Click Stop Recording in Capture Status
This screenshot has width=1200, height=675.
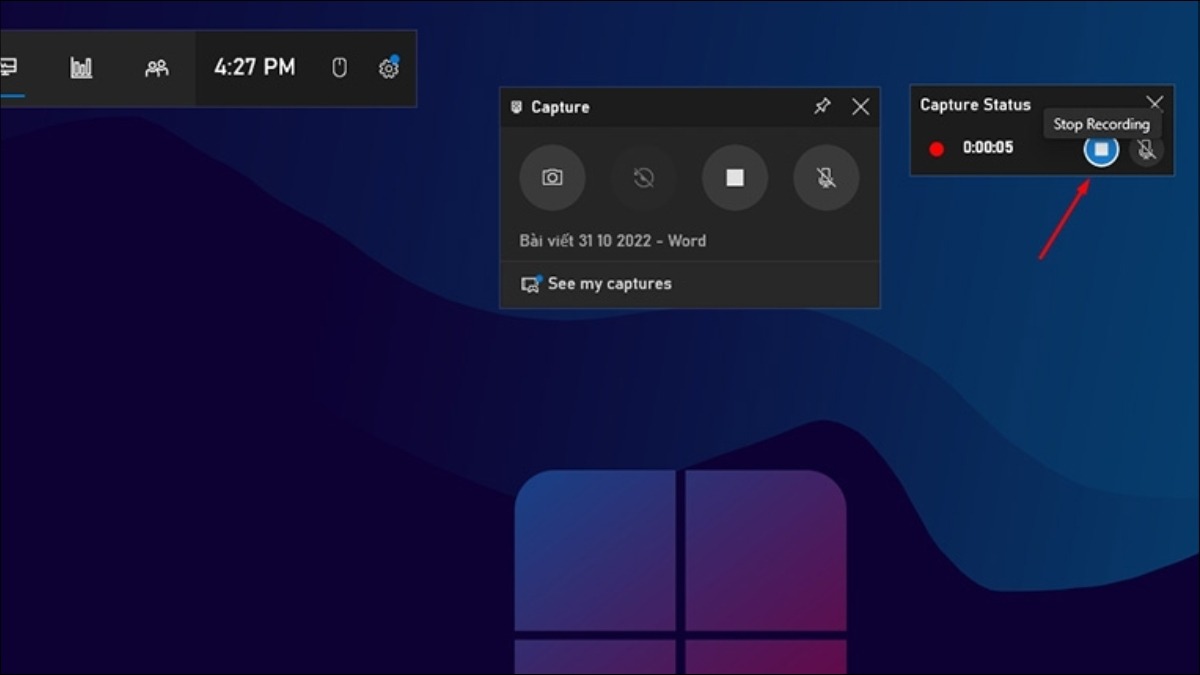click(x=1101, y=149)
